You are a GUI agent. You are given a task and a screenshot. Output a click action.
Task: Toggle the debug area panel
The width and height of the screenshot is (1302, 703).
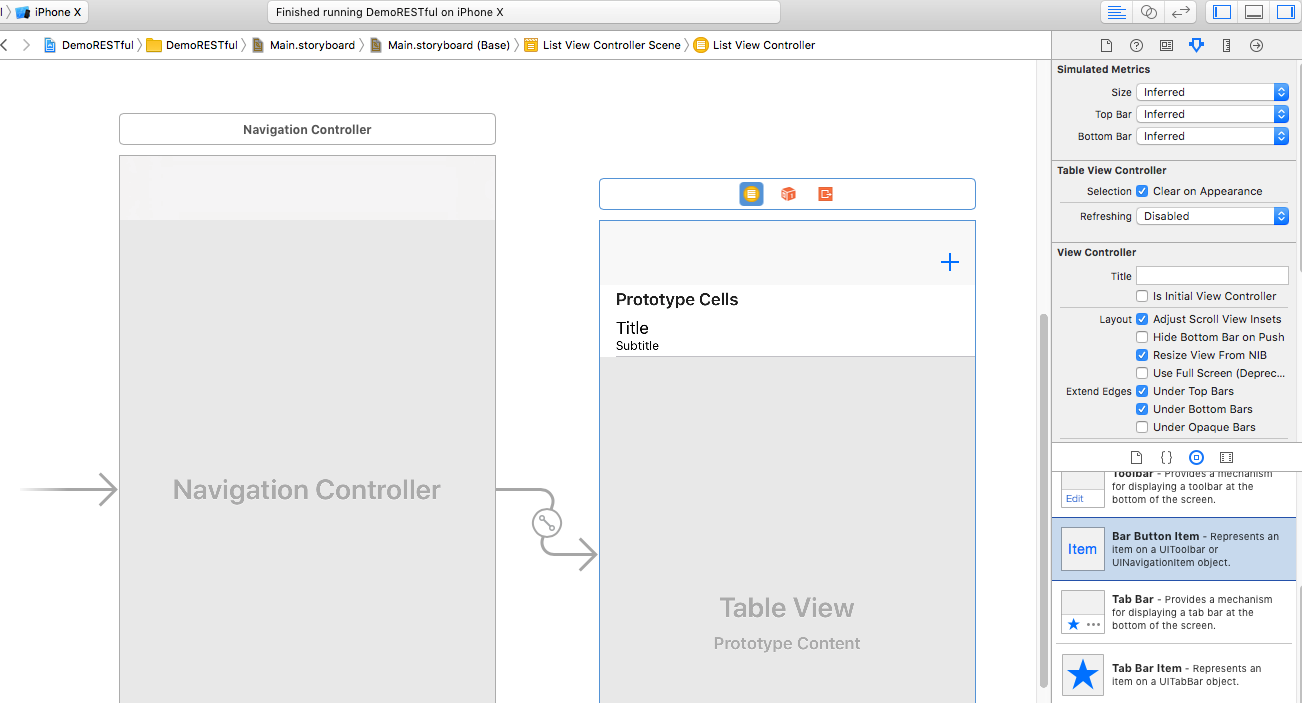(x=1253, y=12)
